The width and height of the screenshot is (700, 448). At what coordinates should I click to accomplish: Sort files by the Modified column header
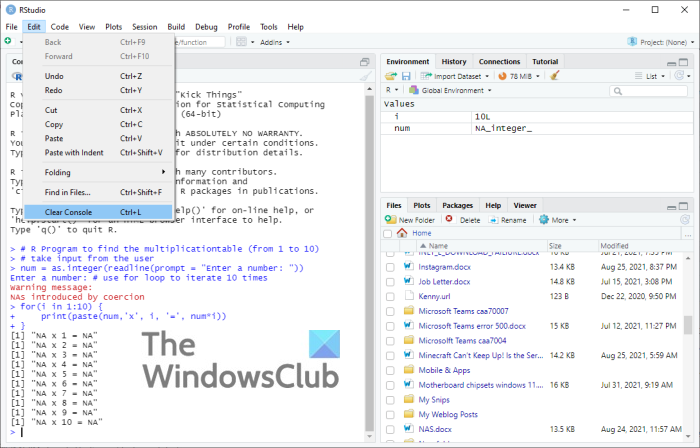(640, 245)
